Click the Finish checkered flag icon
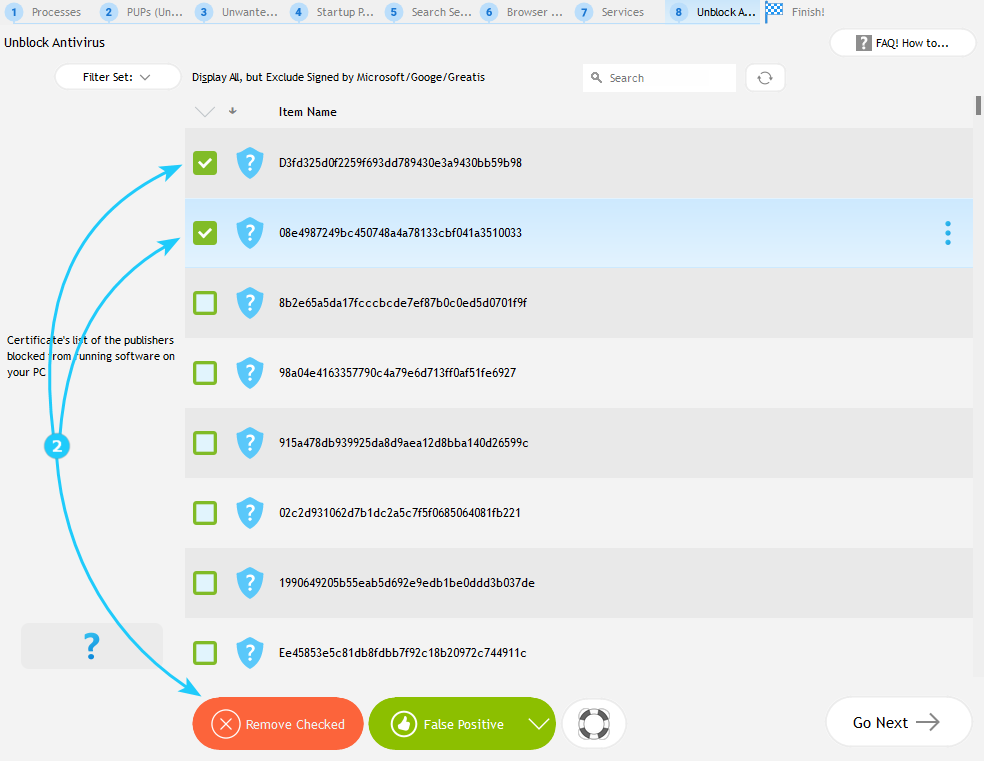This screenshot has height=761, width=984. tap(775, 12)
